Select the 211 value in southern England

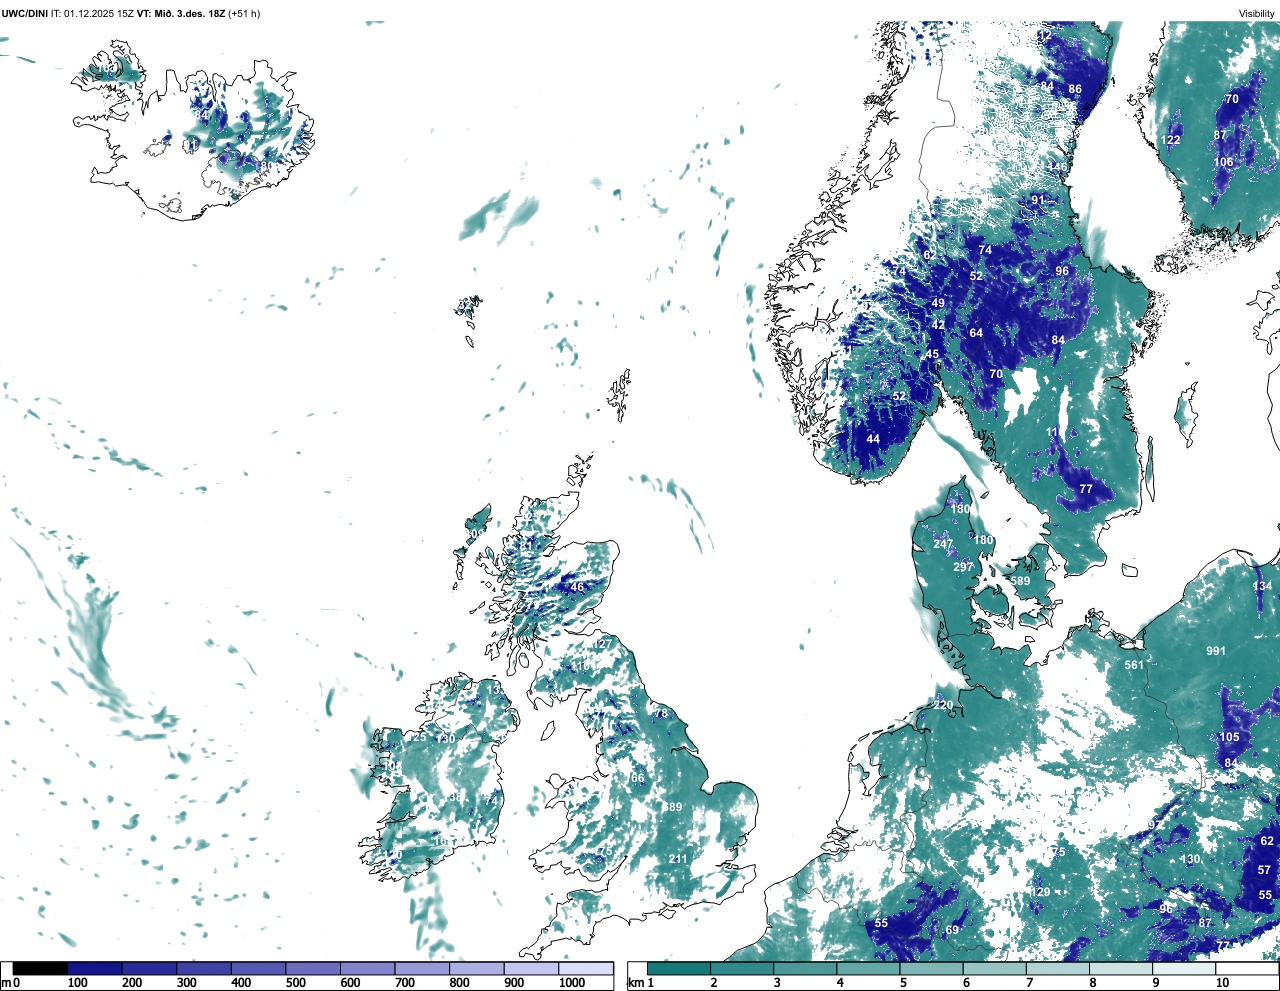coord(678,859)
